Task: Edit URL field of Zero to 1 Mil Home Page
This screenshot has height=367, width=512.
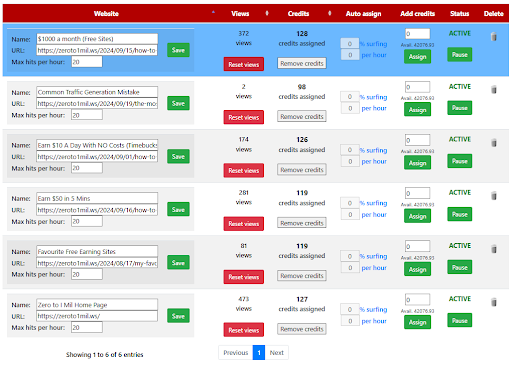Action: (x=97, y=316)
